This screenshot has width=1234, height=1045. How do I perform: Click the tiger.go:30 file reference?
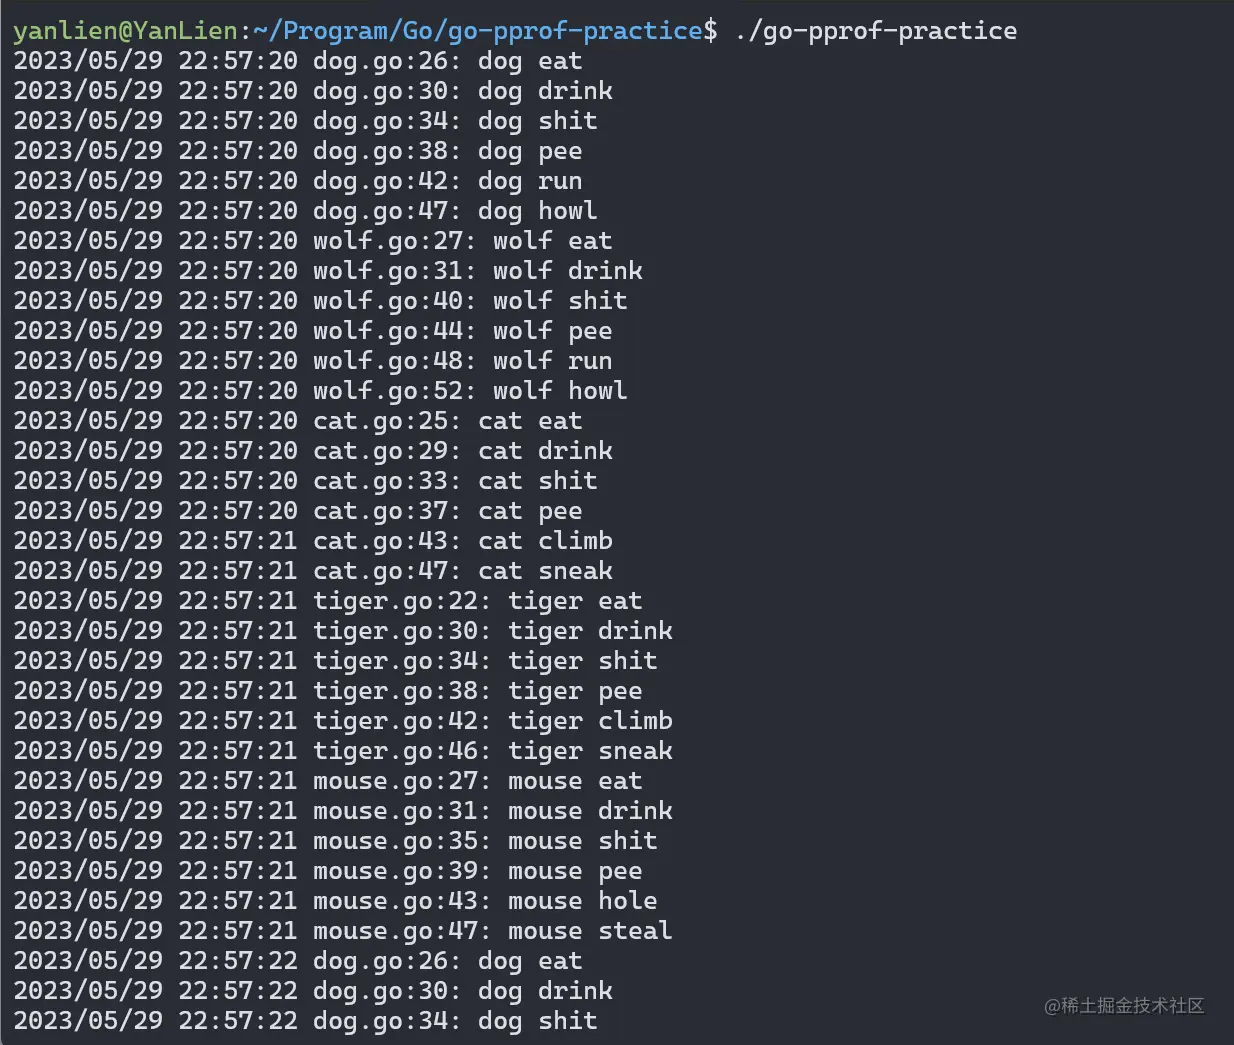tap(401, 631)
